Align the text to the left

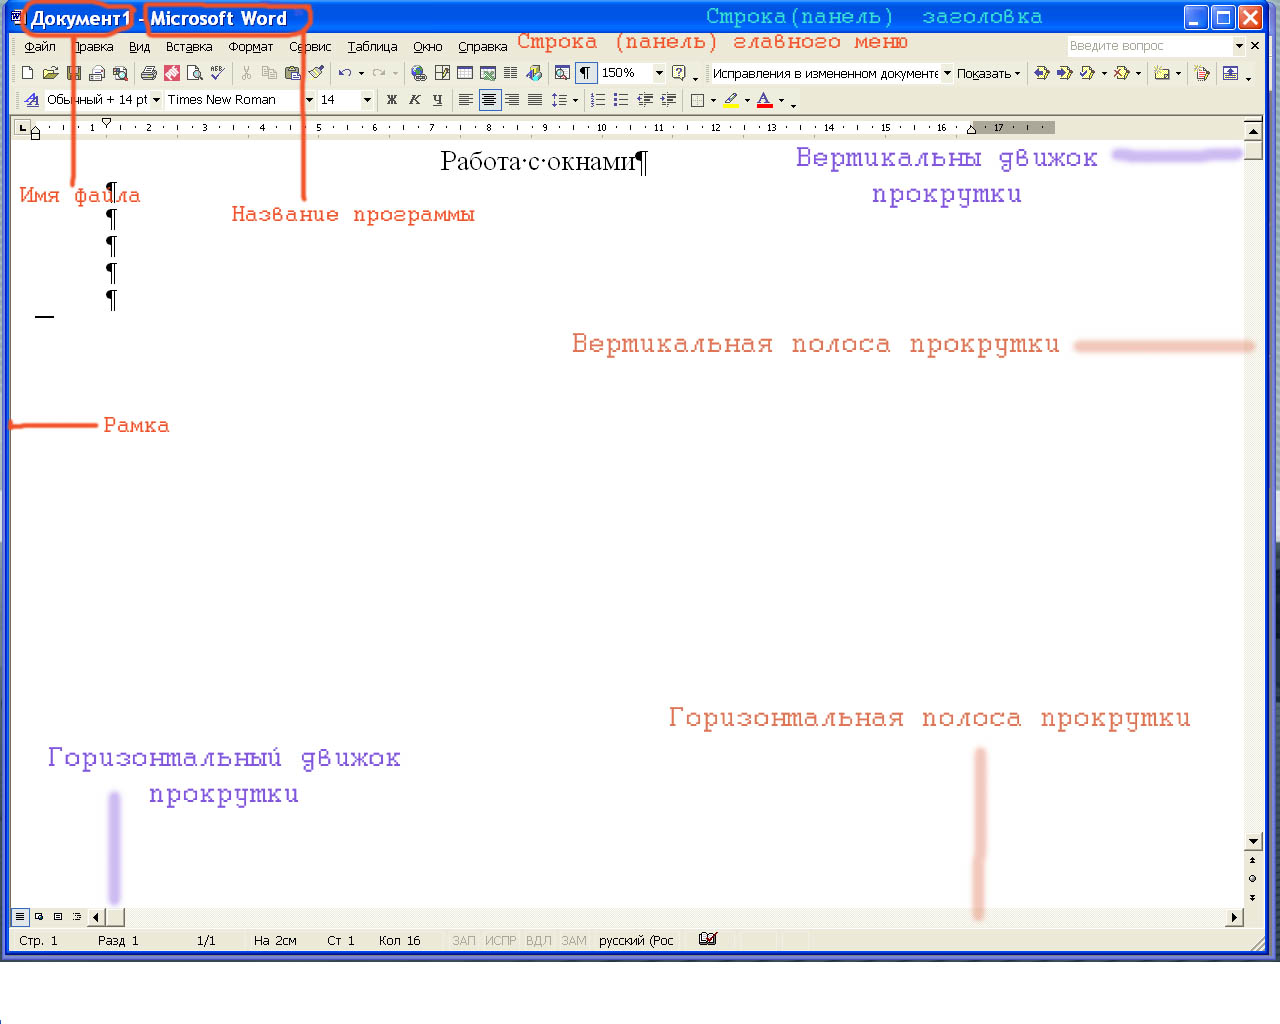click(x=466, y=100)
